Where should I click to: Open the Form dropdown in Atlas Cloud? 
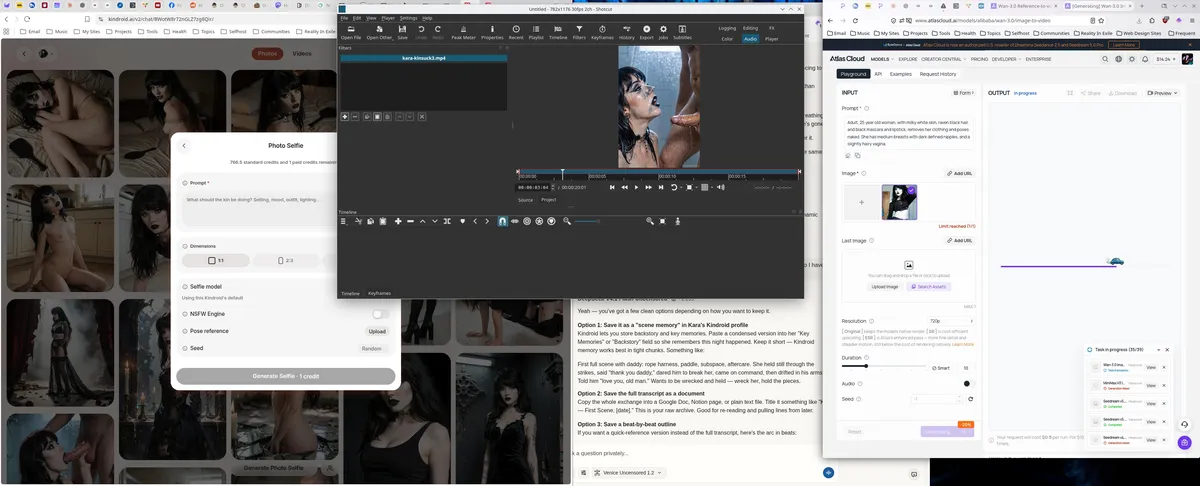click(x=964, y=93)
